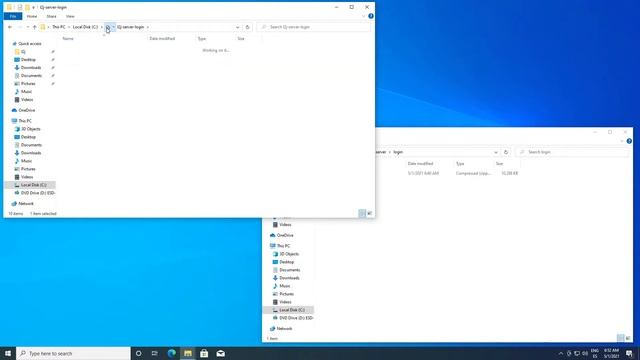Screen dimensions: 640x360
Task: Sort by Size column in front window
Action: (x=241, y=38)
